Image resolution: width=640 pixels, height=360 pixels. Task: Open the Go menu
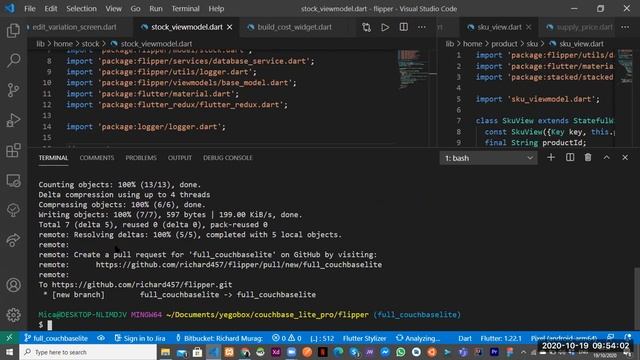[x=135, y=9]
